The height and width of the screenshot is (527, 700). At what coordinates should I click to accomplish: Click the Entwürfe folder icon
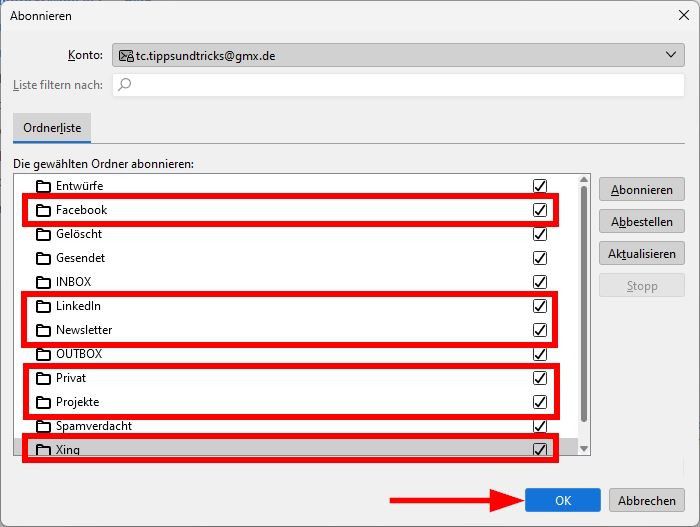coord(43,186)
